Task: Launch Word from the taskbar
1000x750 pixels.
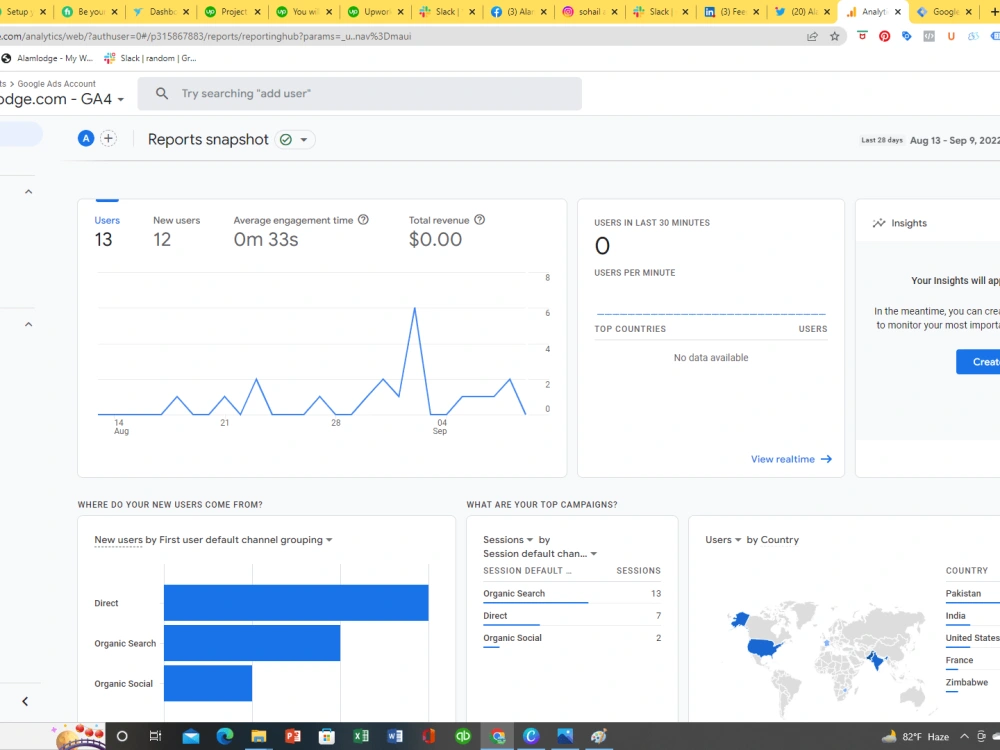Action: click(x=395, y=737)
